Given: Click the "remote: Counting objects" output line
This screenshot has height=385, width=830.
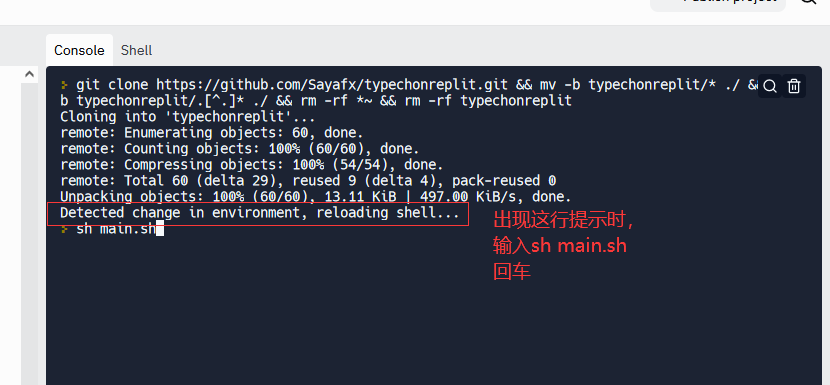Looking at the screenshot, I should [239, 148].
